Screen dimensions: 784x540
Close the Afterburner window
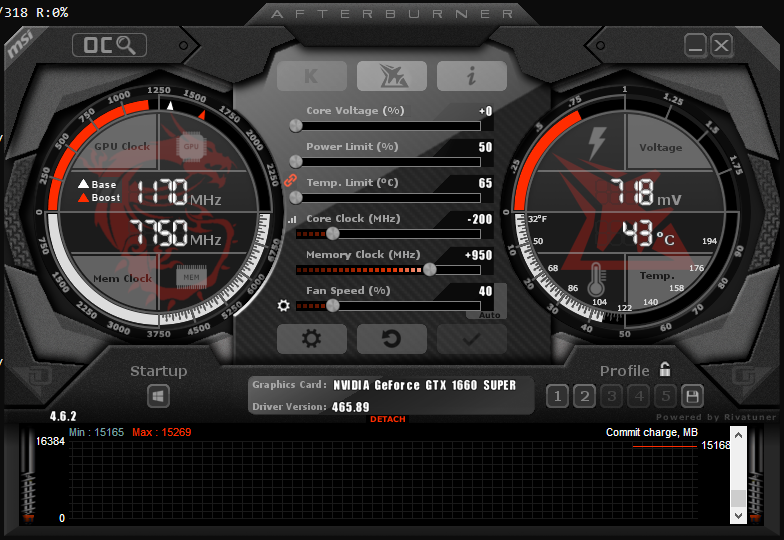(722, 46)
